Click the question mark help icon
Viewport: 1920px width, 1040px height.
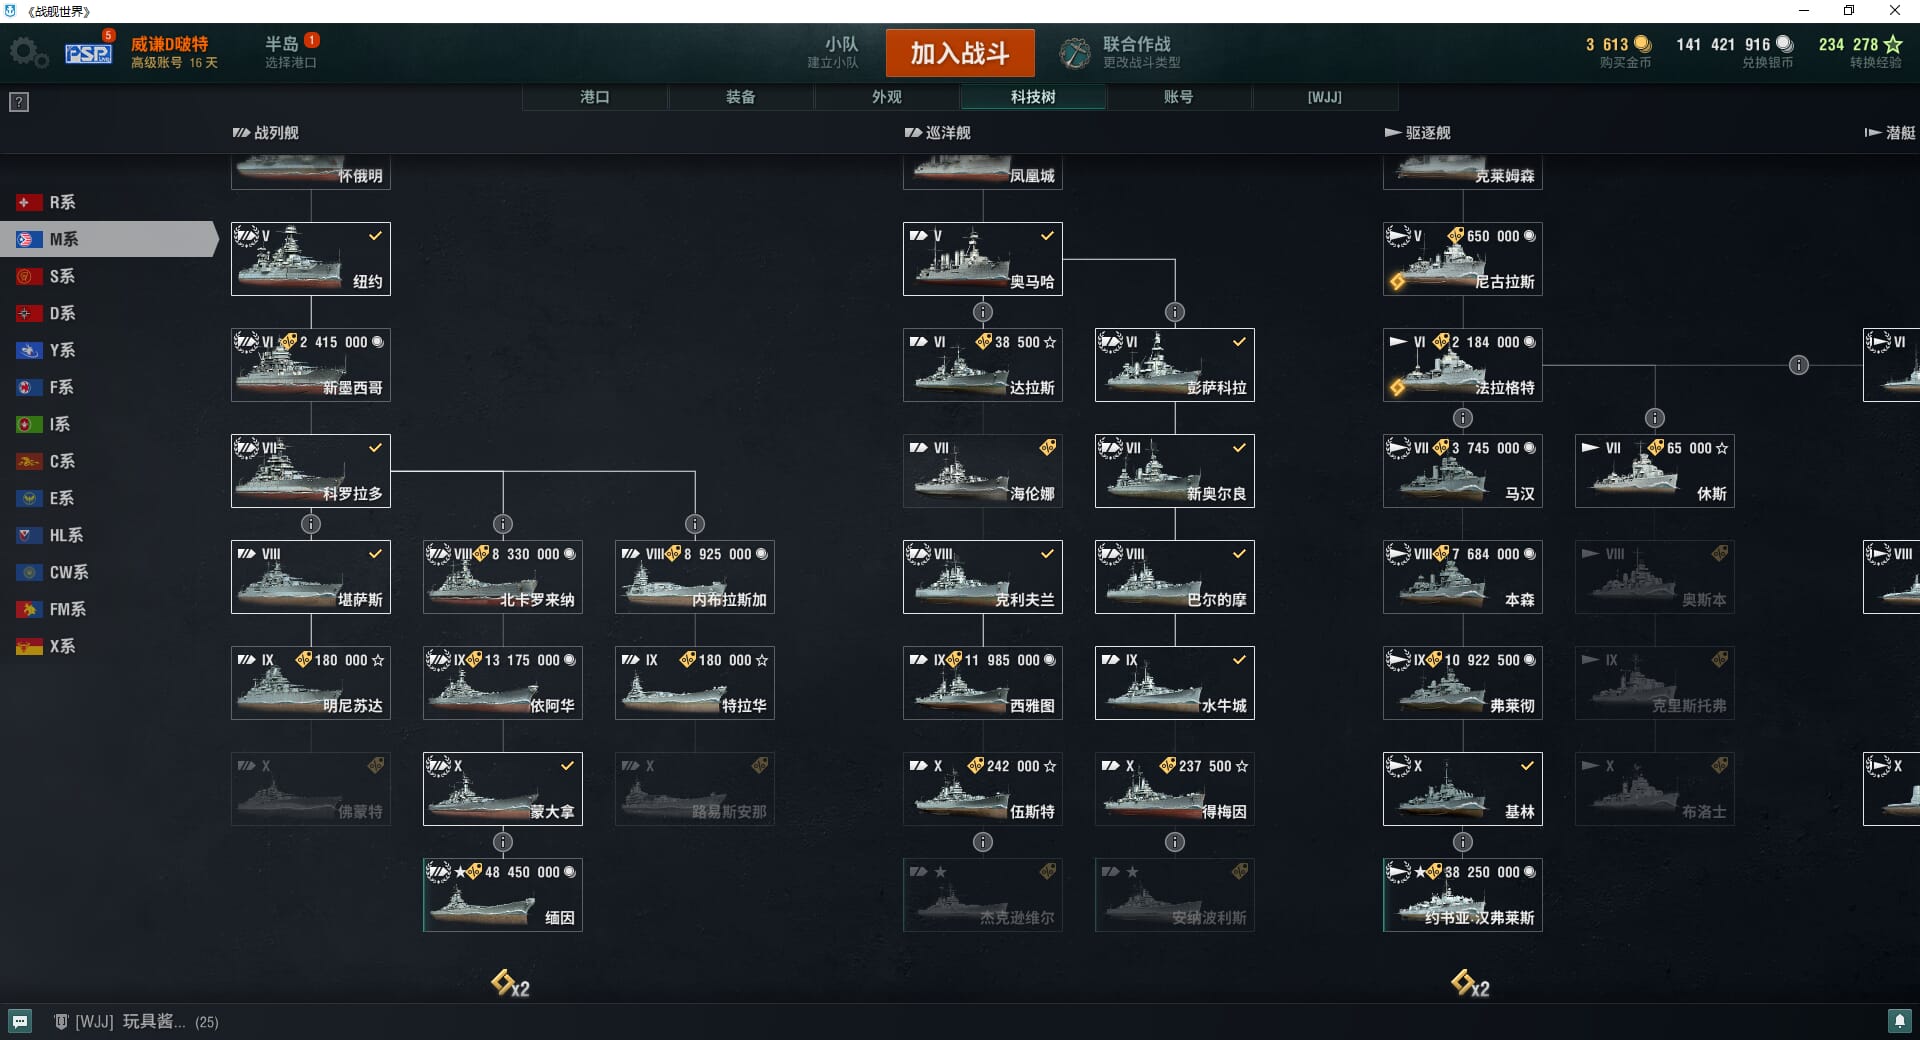click(x=19, y=102)
